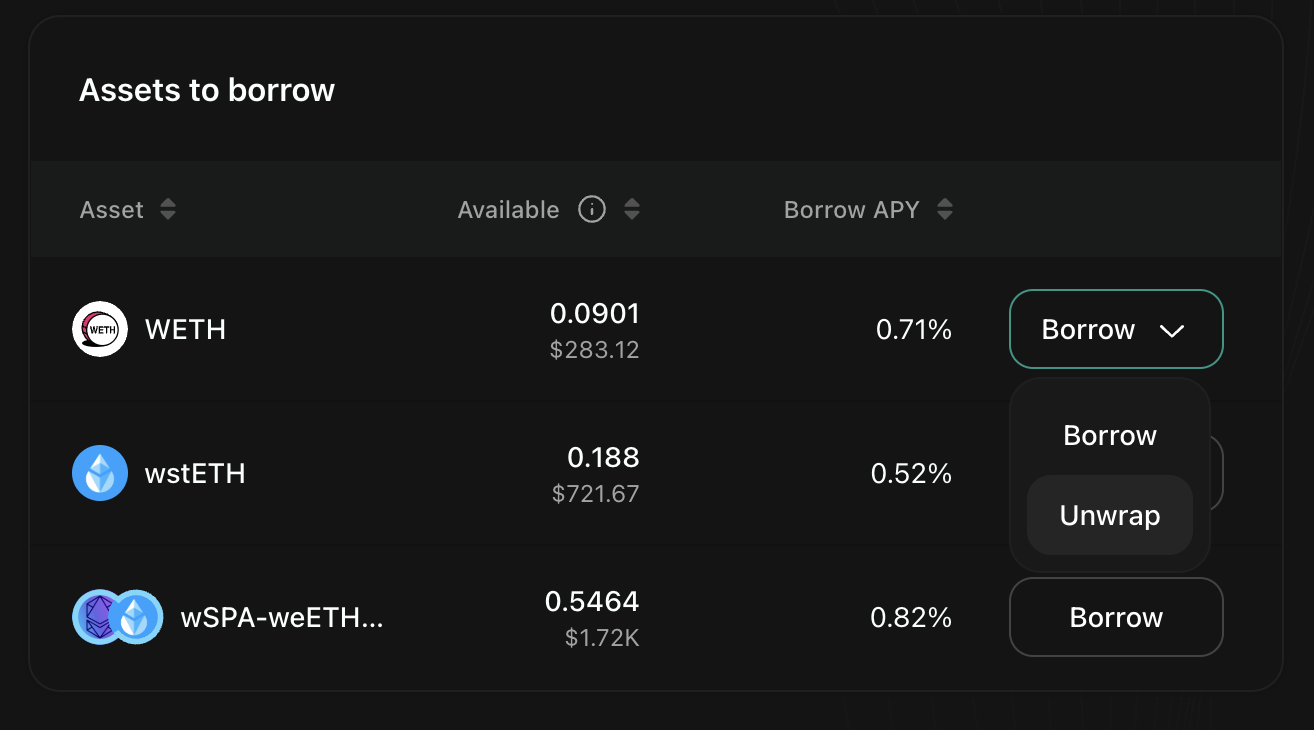Viewport: 1314px width, 730px height.
Task: Click the 0.52% APY for wstETH
Action: [911, 473]
